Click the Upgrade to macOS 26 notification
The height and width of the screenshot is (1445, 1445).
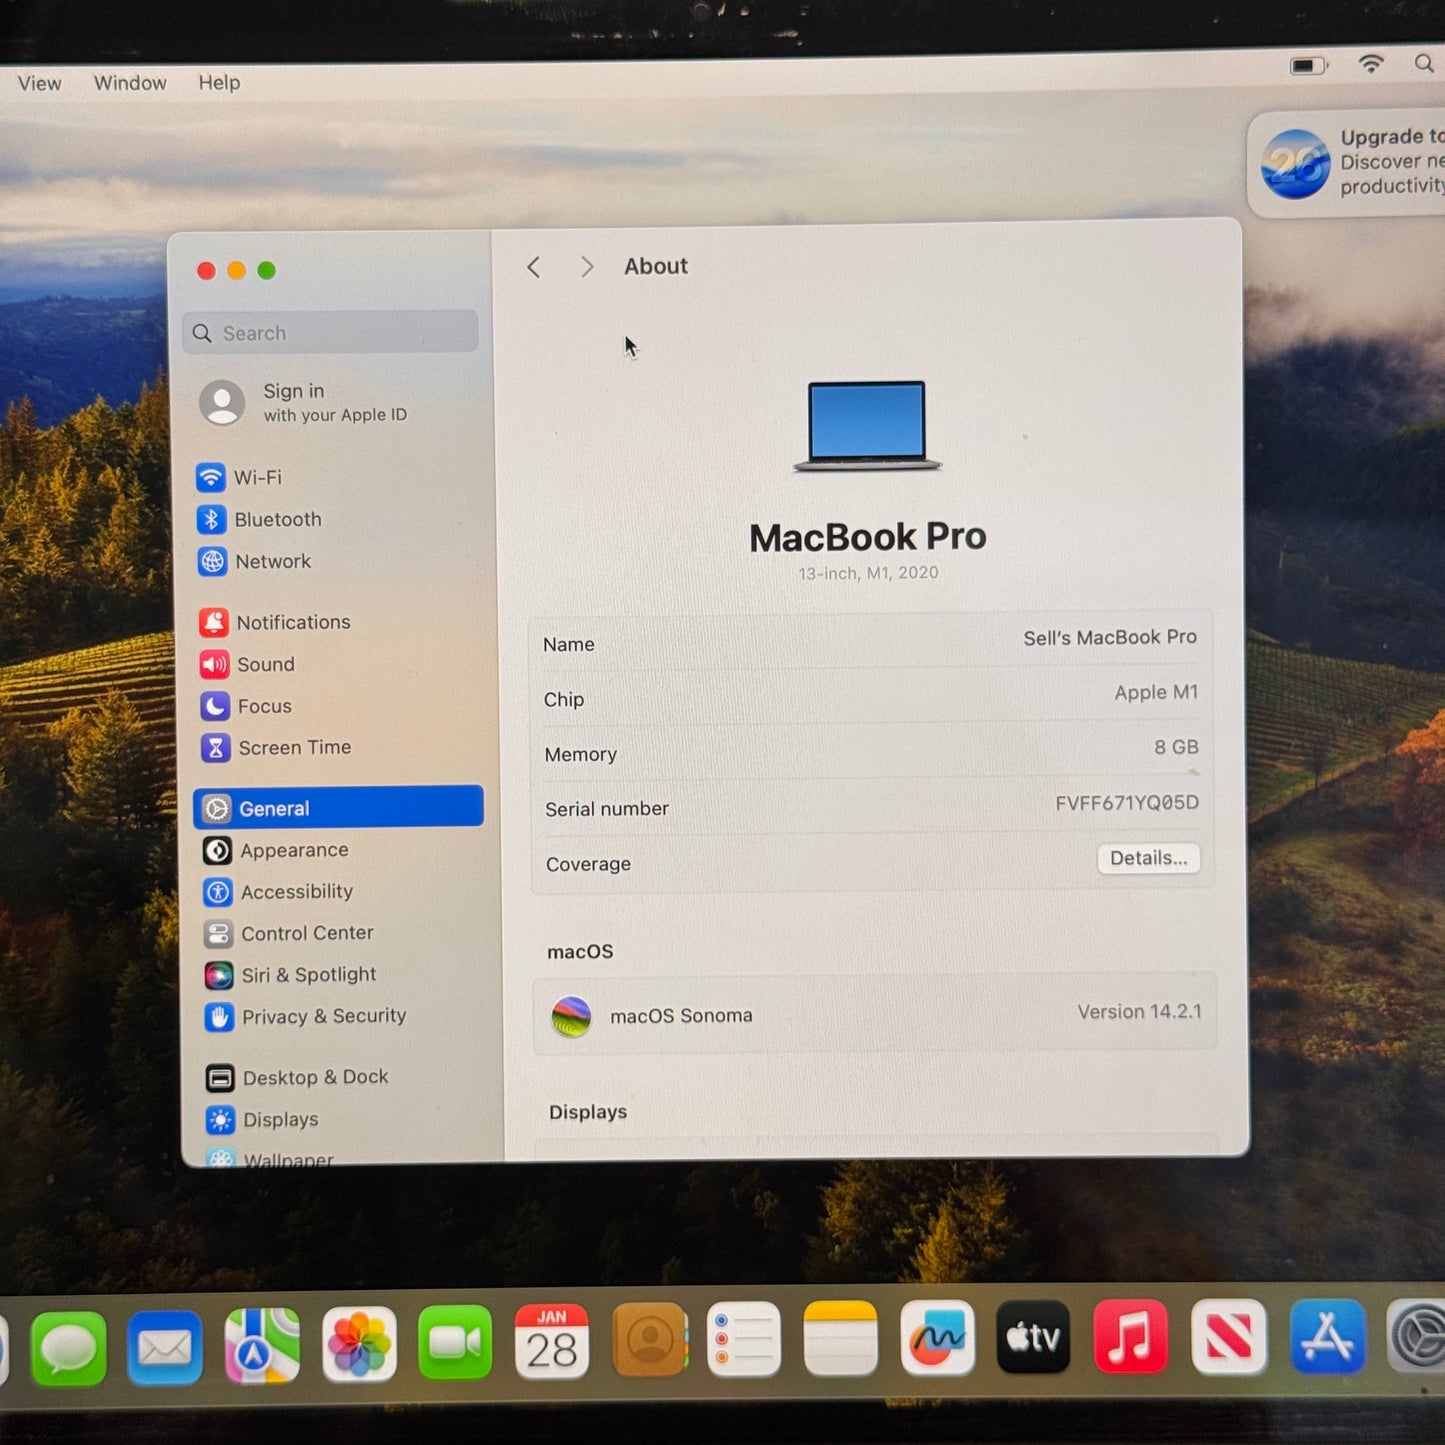coord(1346,163)
